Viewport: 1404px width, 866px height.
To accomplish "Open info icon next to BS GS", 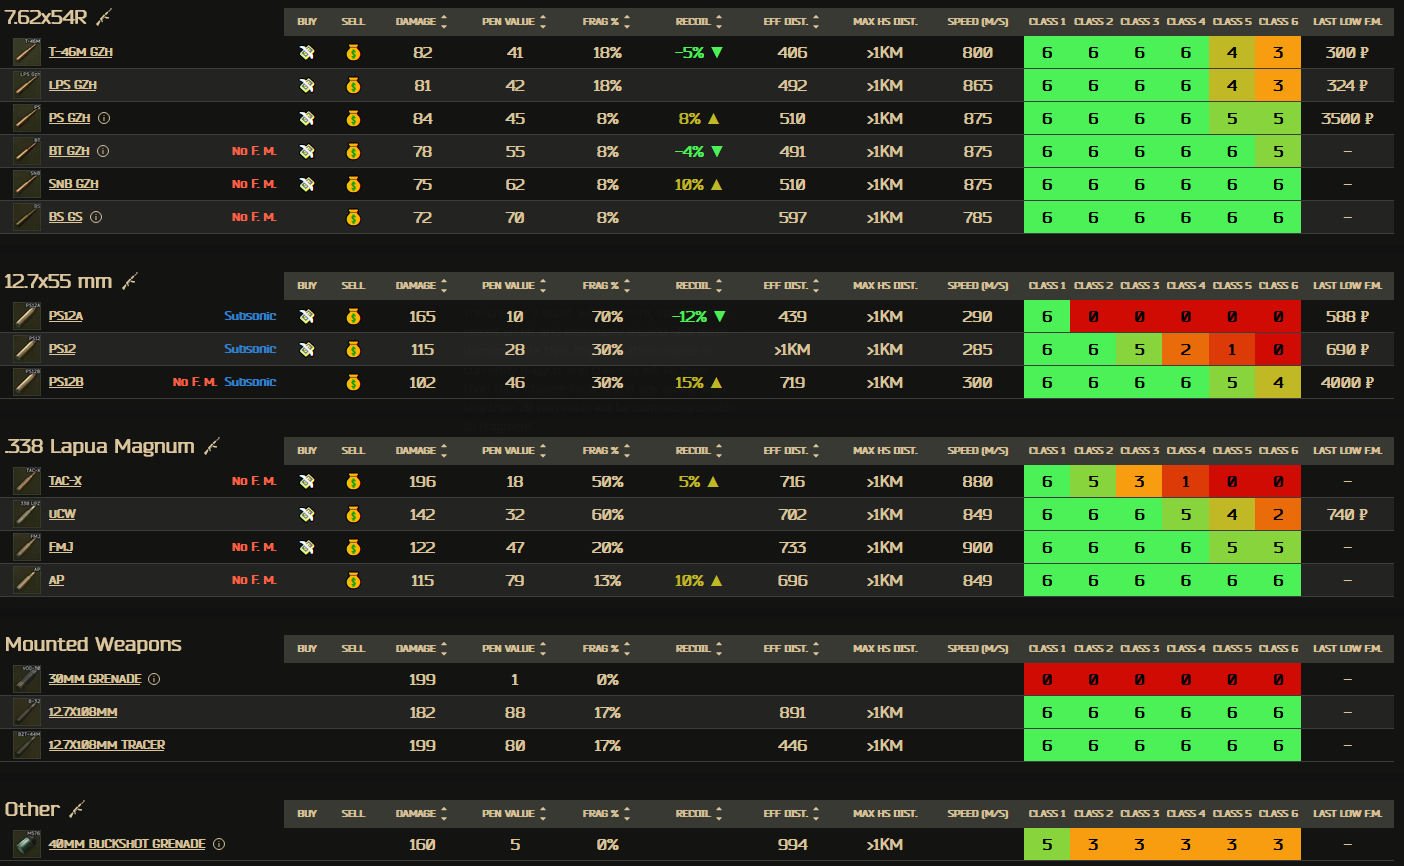I will click(x=96, y=217).
